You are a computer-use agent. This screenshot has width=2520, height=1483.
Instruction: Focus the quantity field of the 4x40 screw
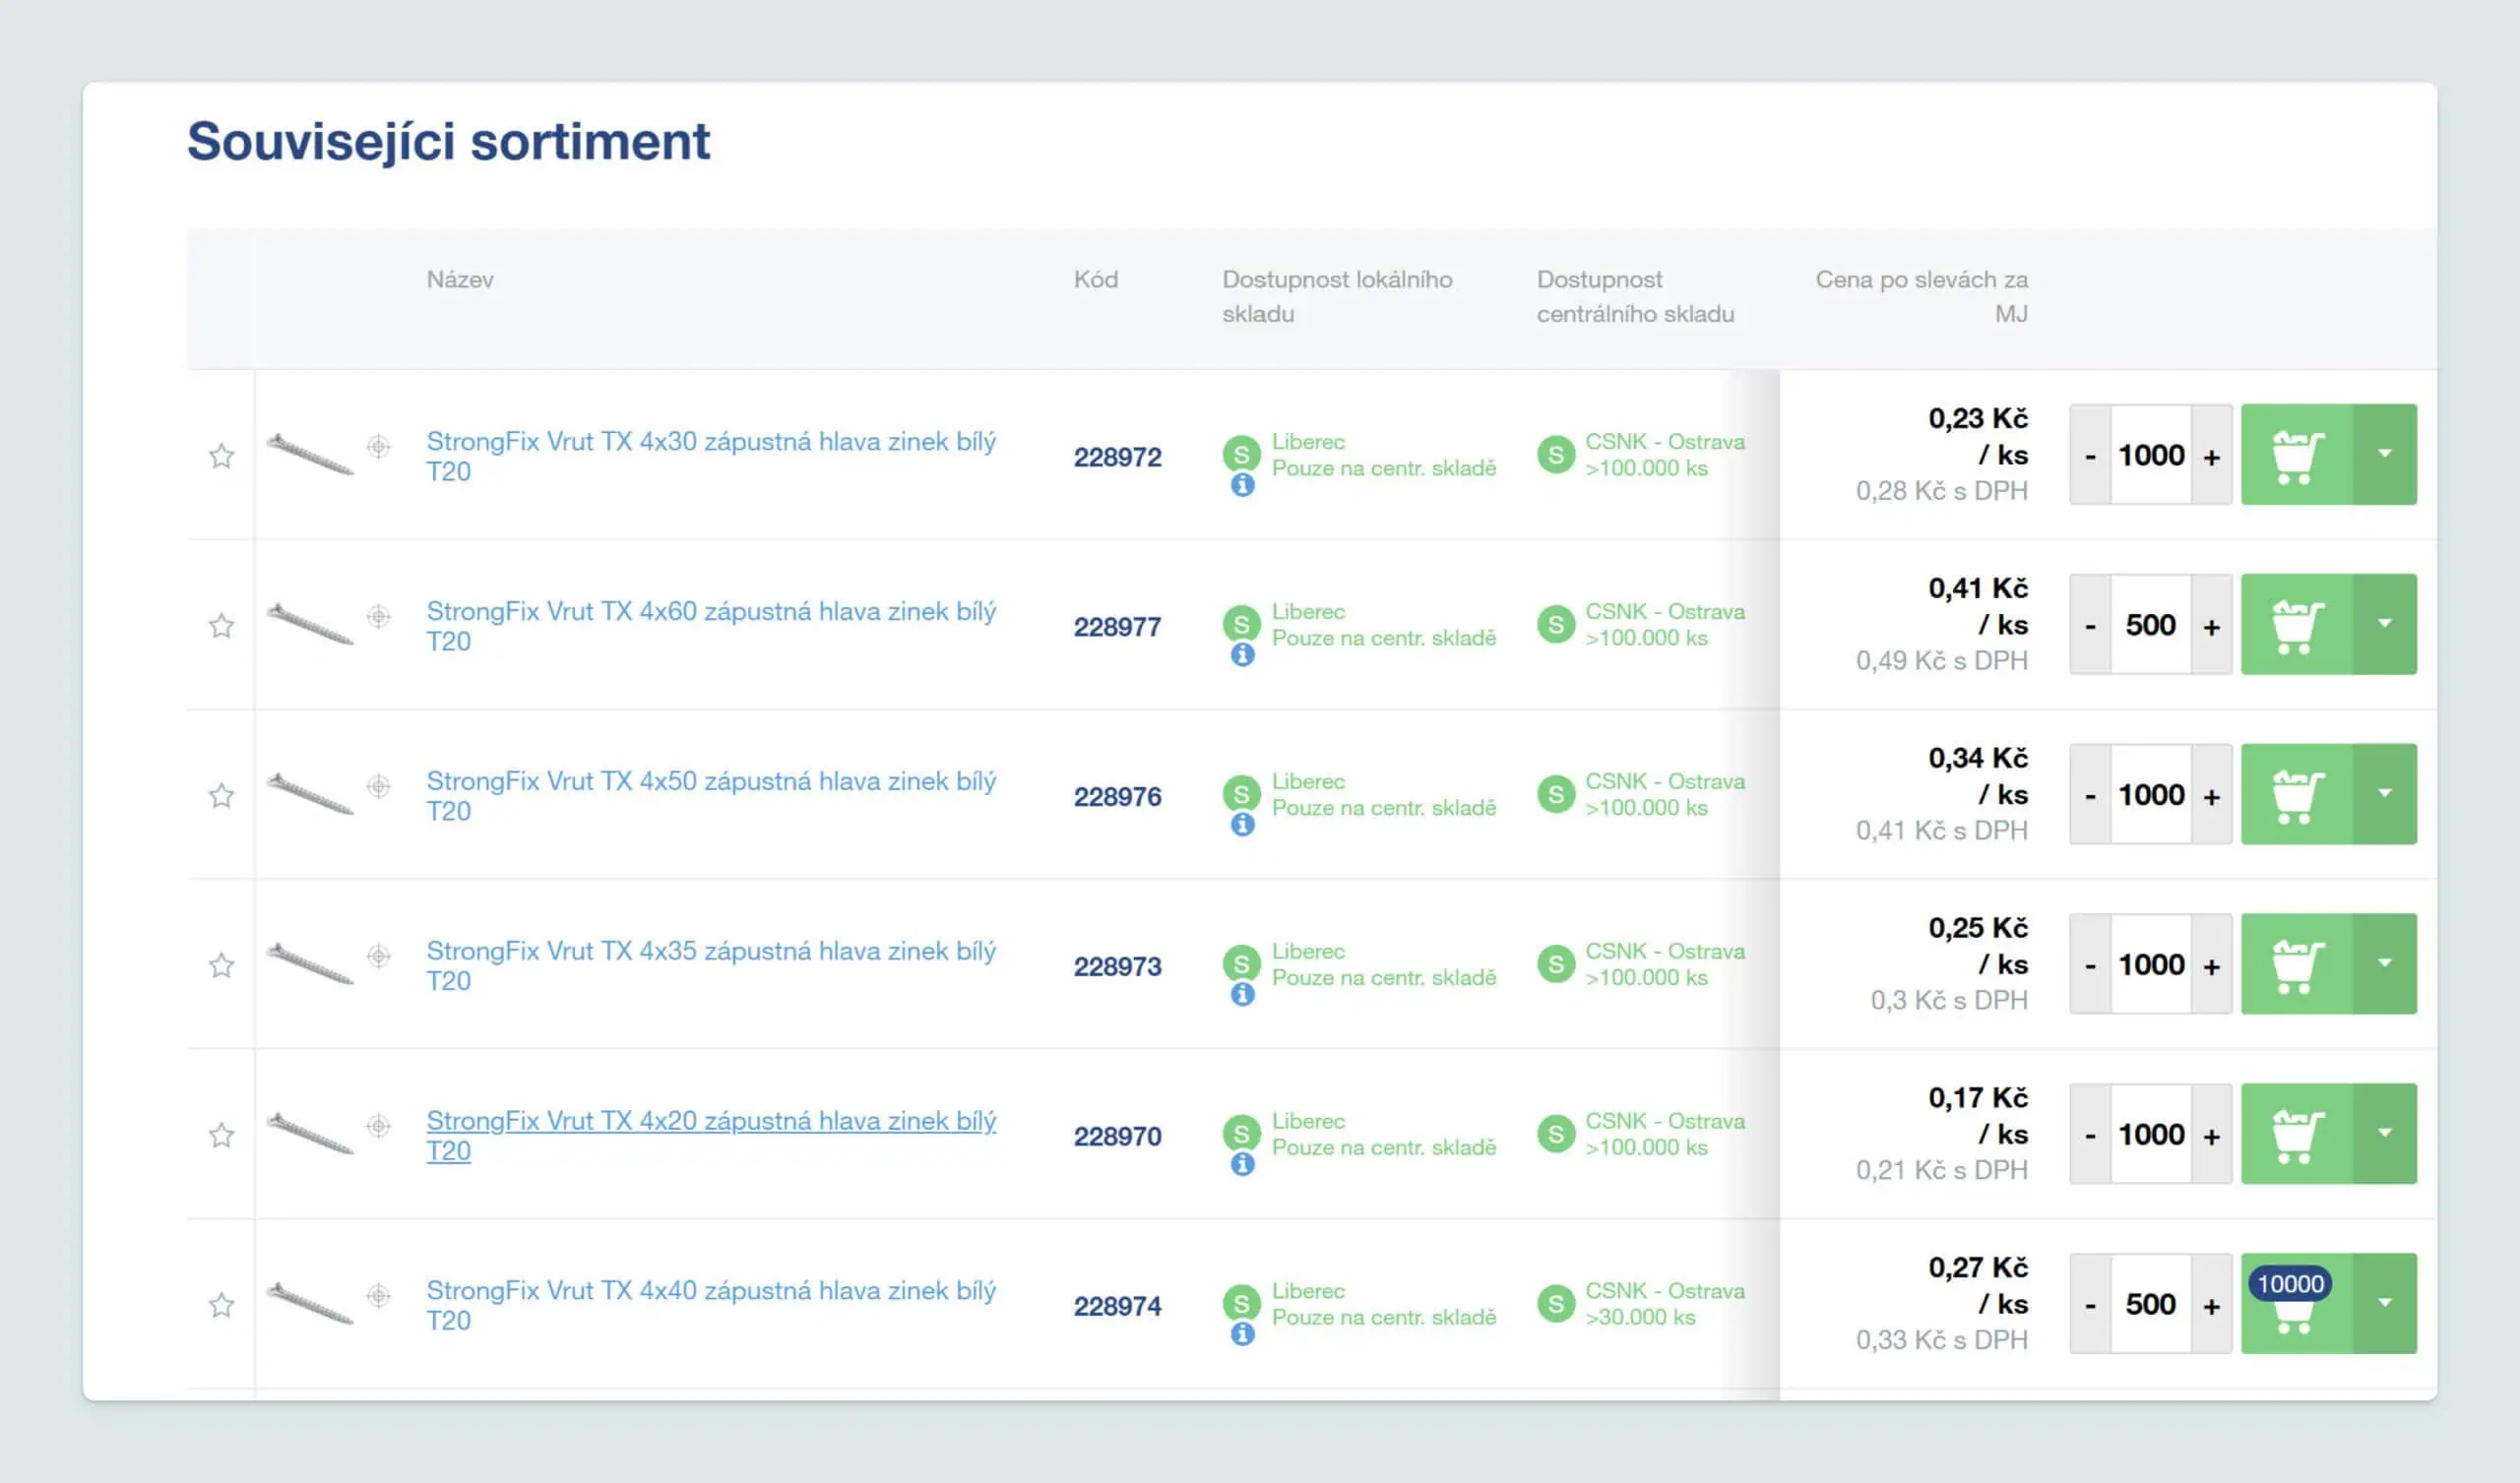point(2151,1305)
